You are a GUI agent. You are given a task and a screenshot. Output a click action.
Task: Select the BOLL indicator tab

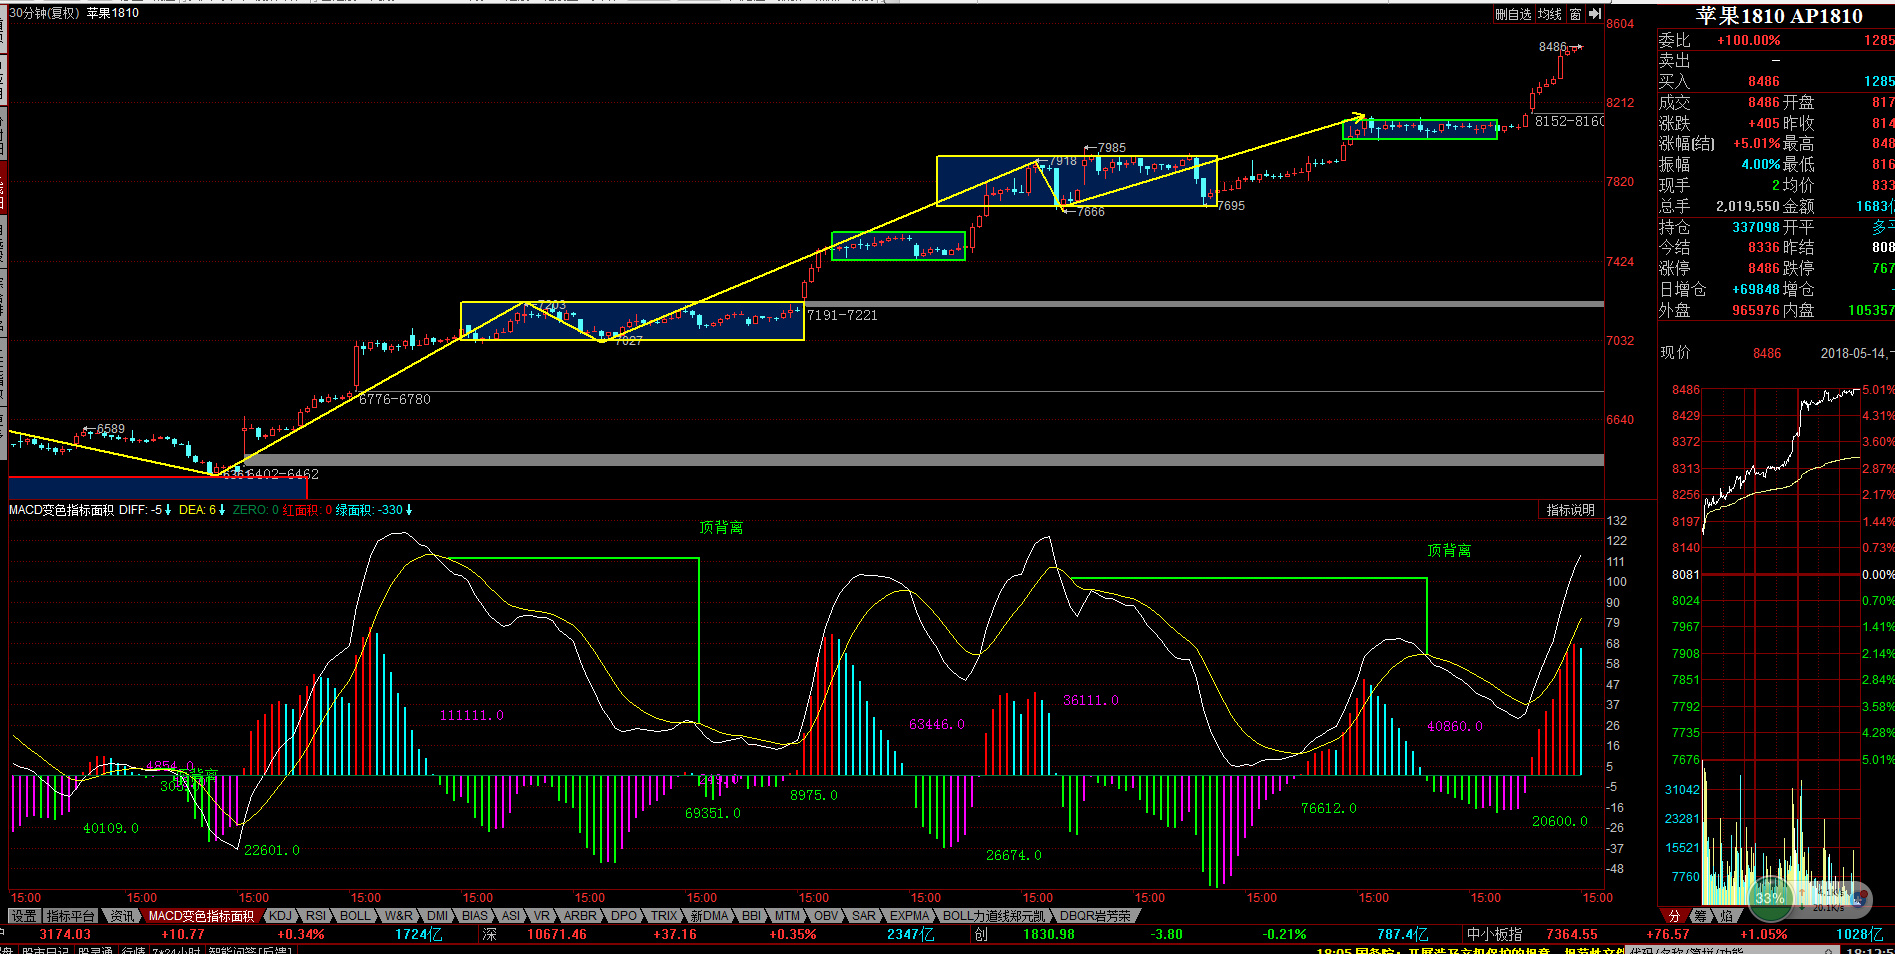tap(355, 916)
